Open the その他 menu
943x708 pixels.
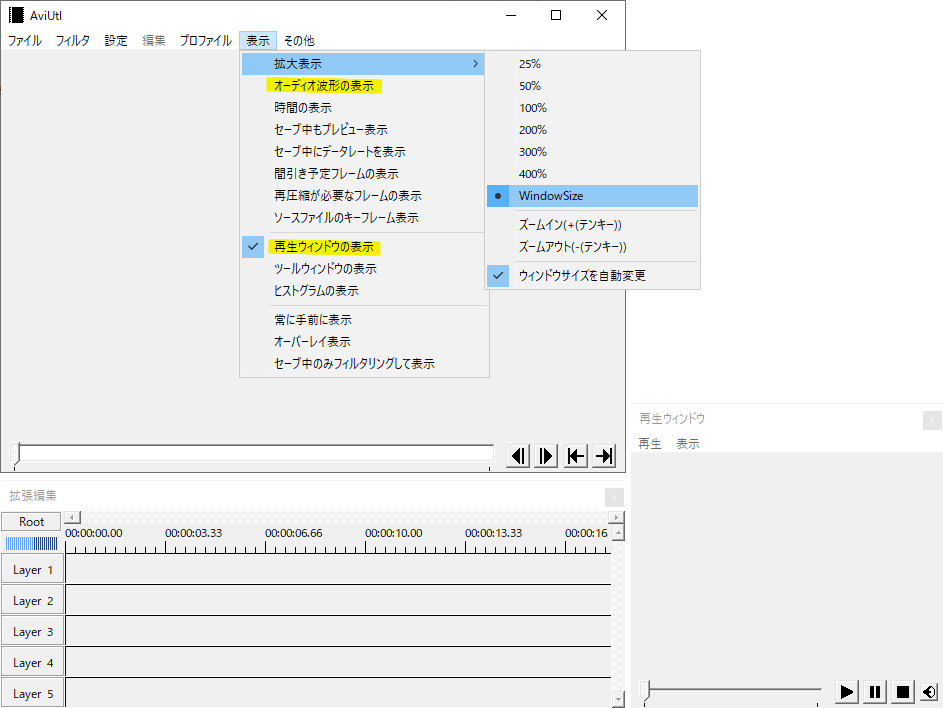[299, 41]
